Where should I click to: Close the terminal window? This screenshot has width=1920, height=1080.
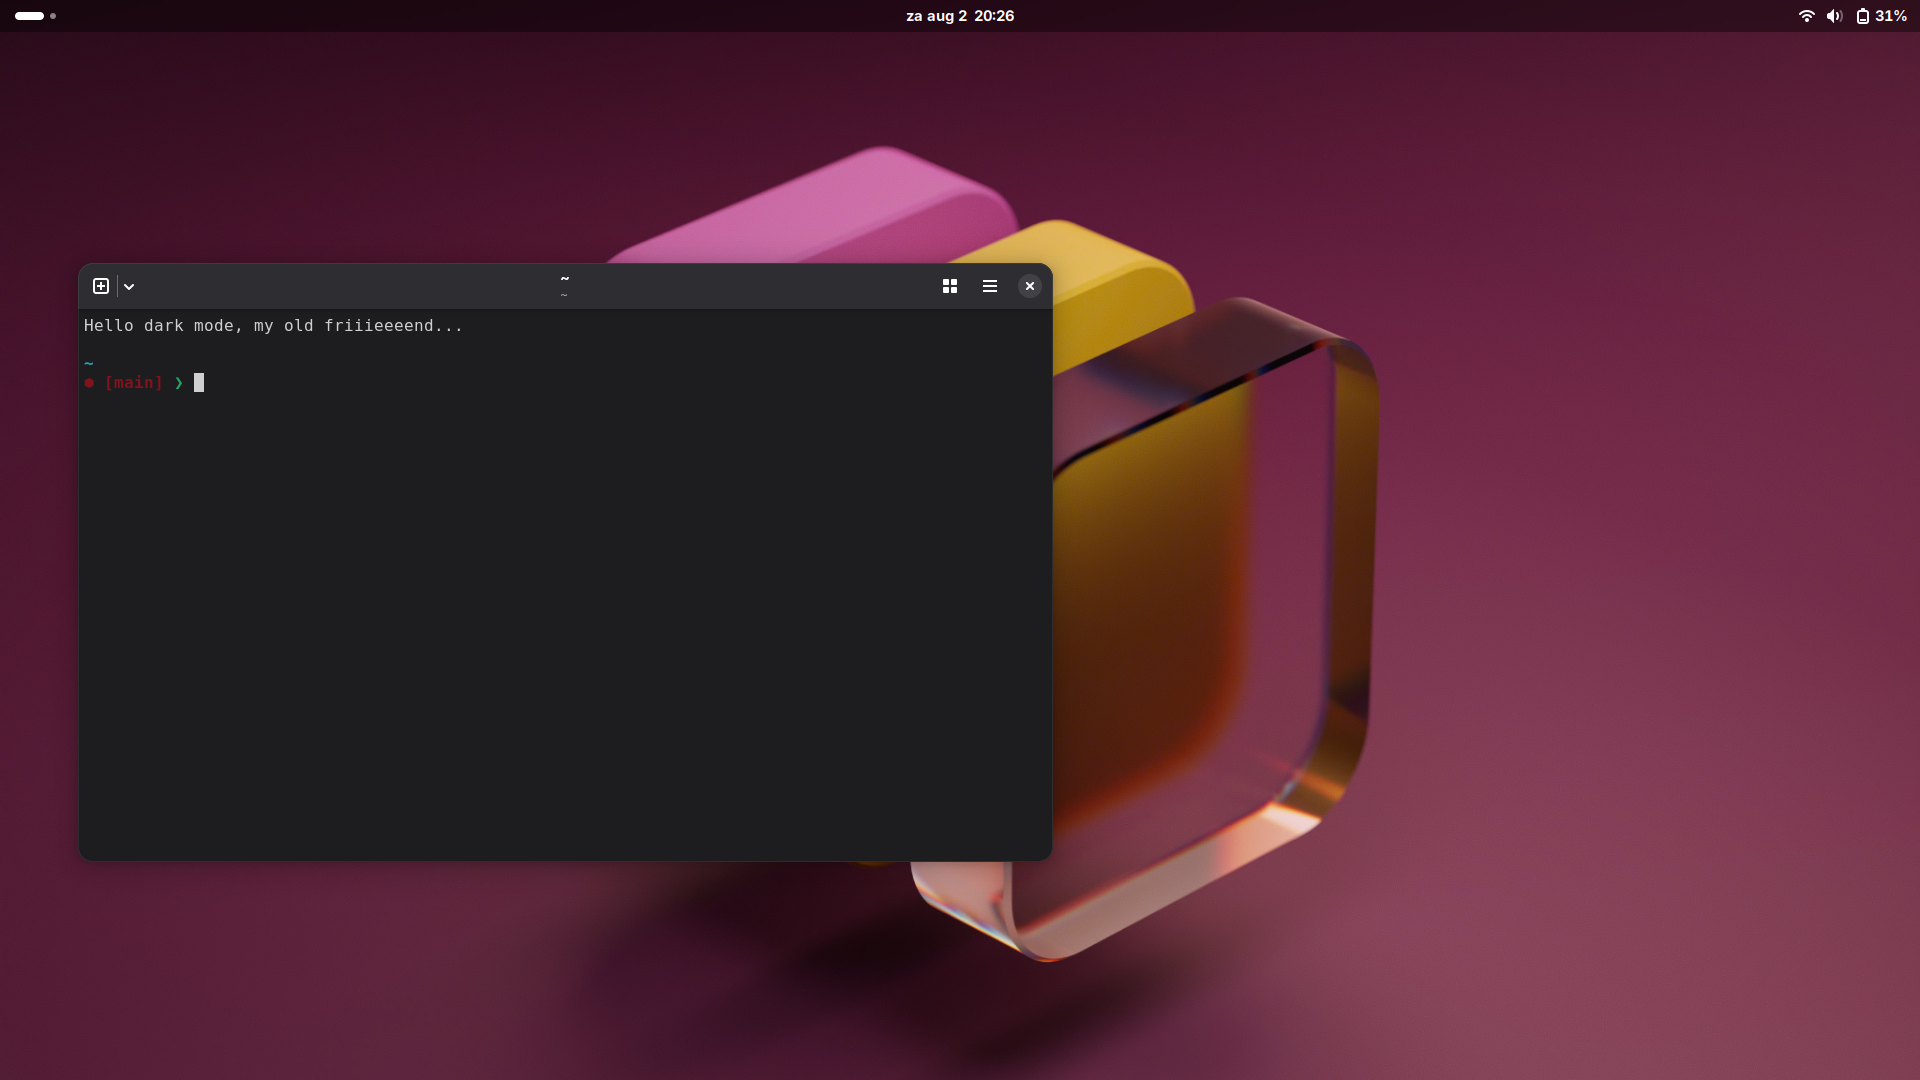coord(1030,286)
